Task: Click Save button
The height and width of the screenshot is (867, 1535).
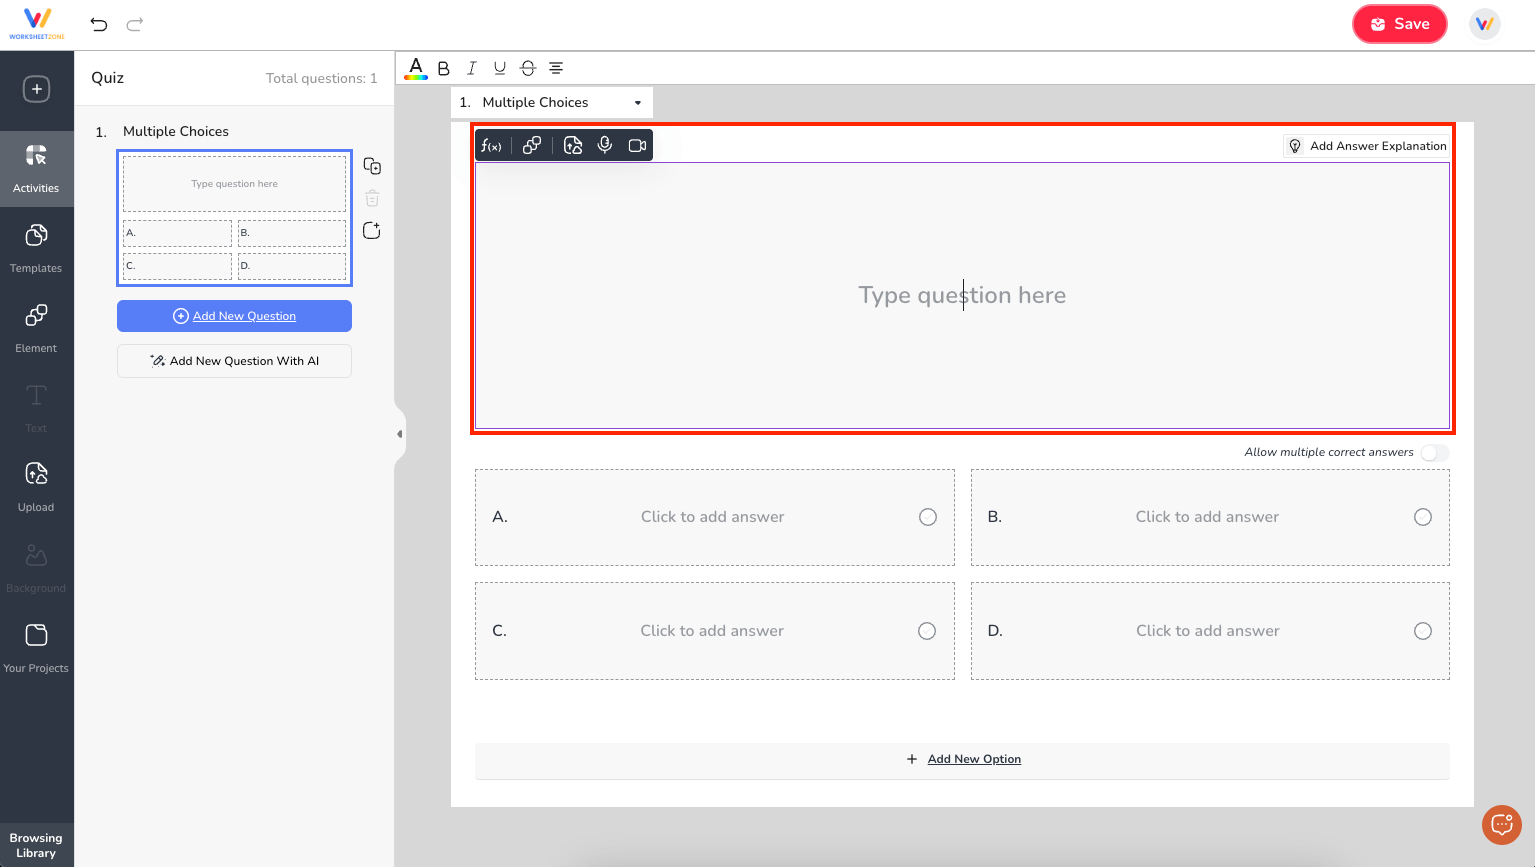Action: coord(1400,24)
